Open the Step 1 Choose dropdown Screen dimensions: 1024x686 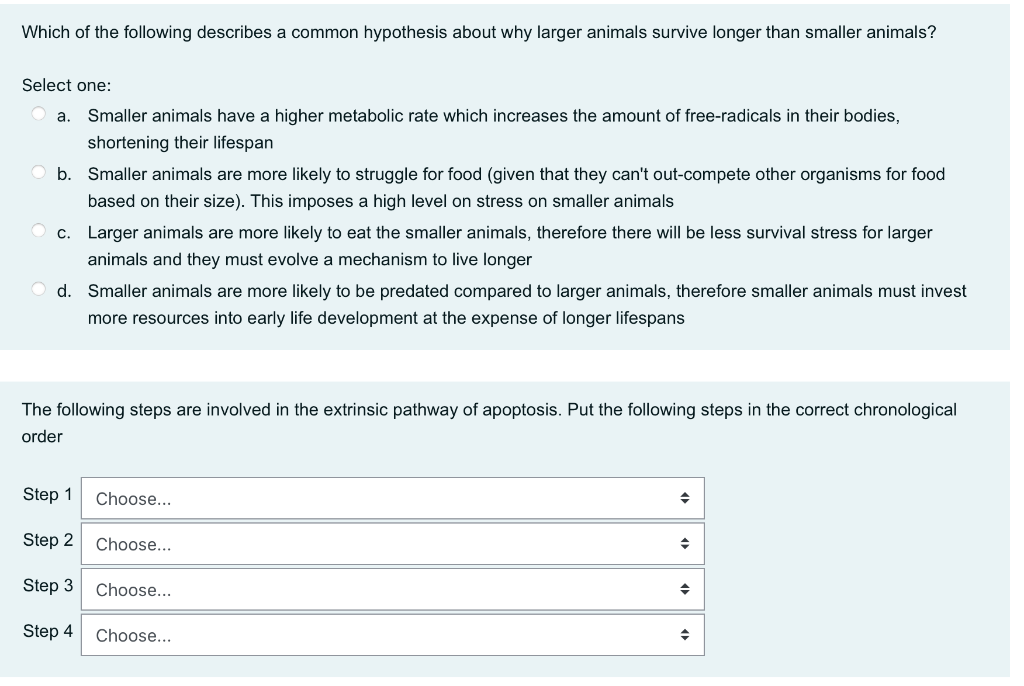point(390,498)
